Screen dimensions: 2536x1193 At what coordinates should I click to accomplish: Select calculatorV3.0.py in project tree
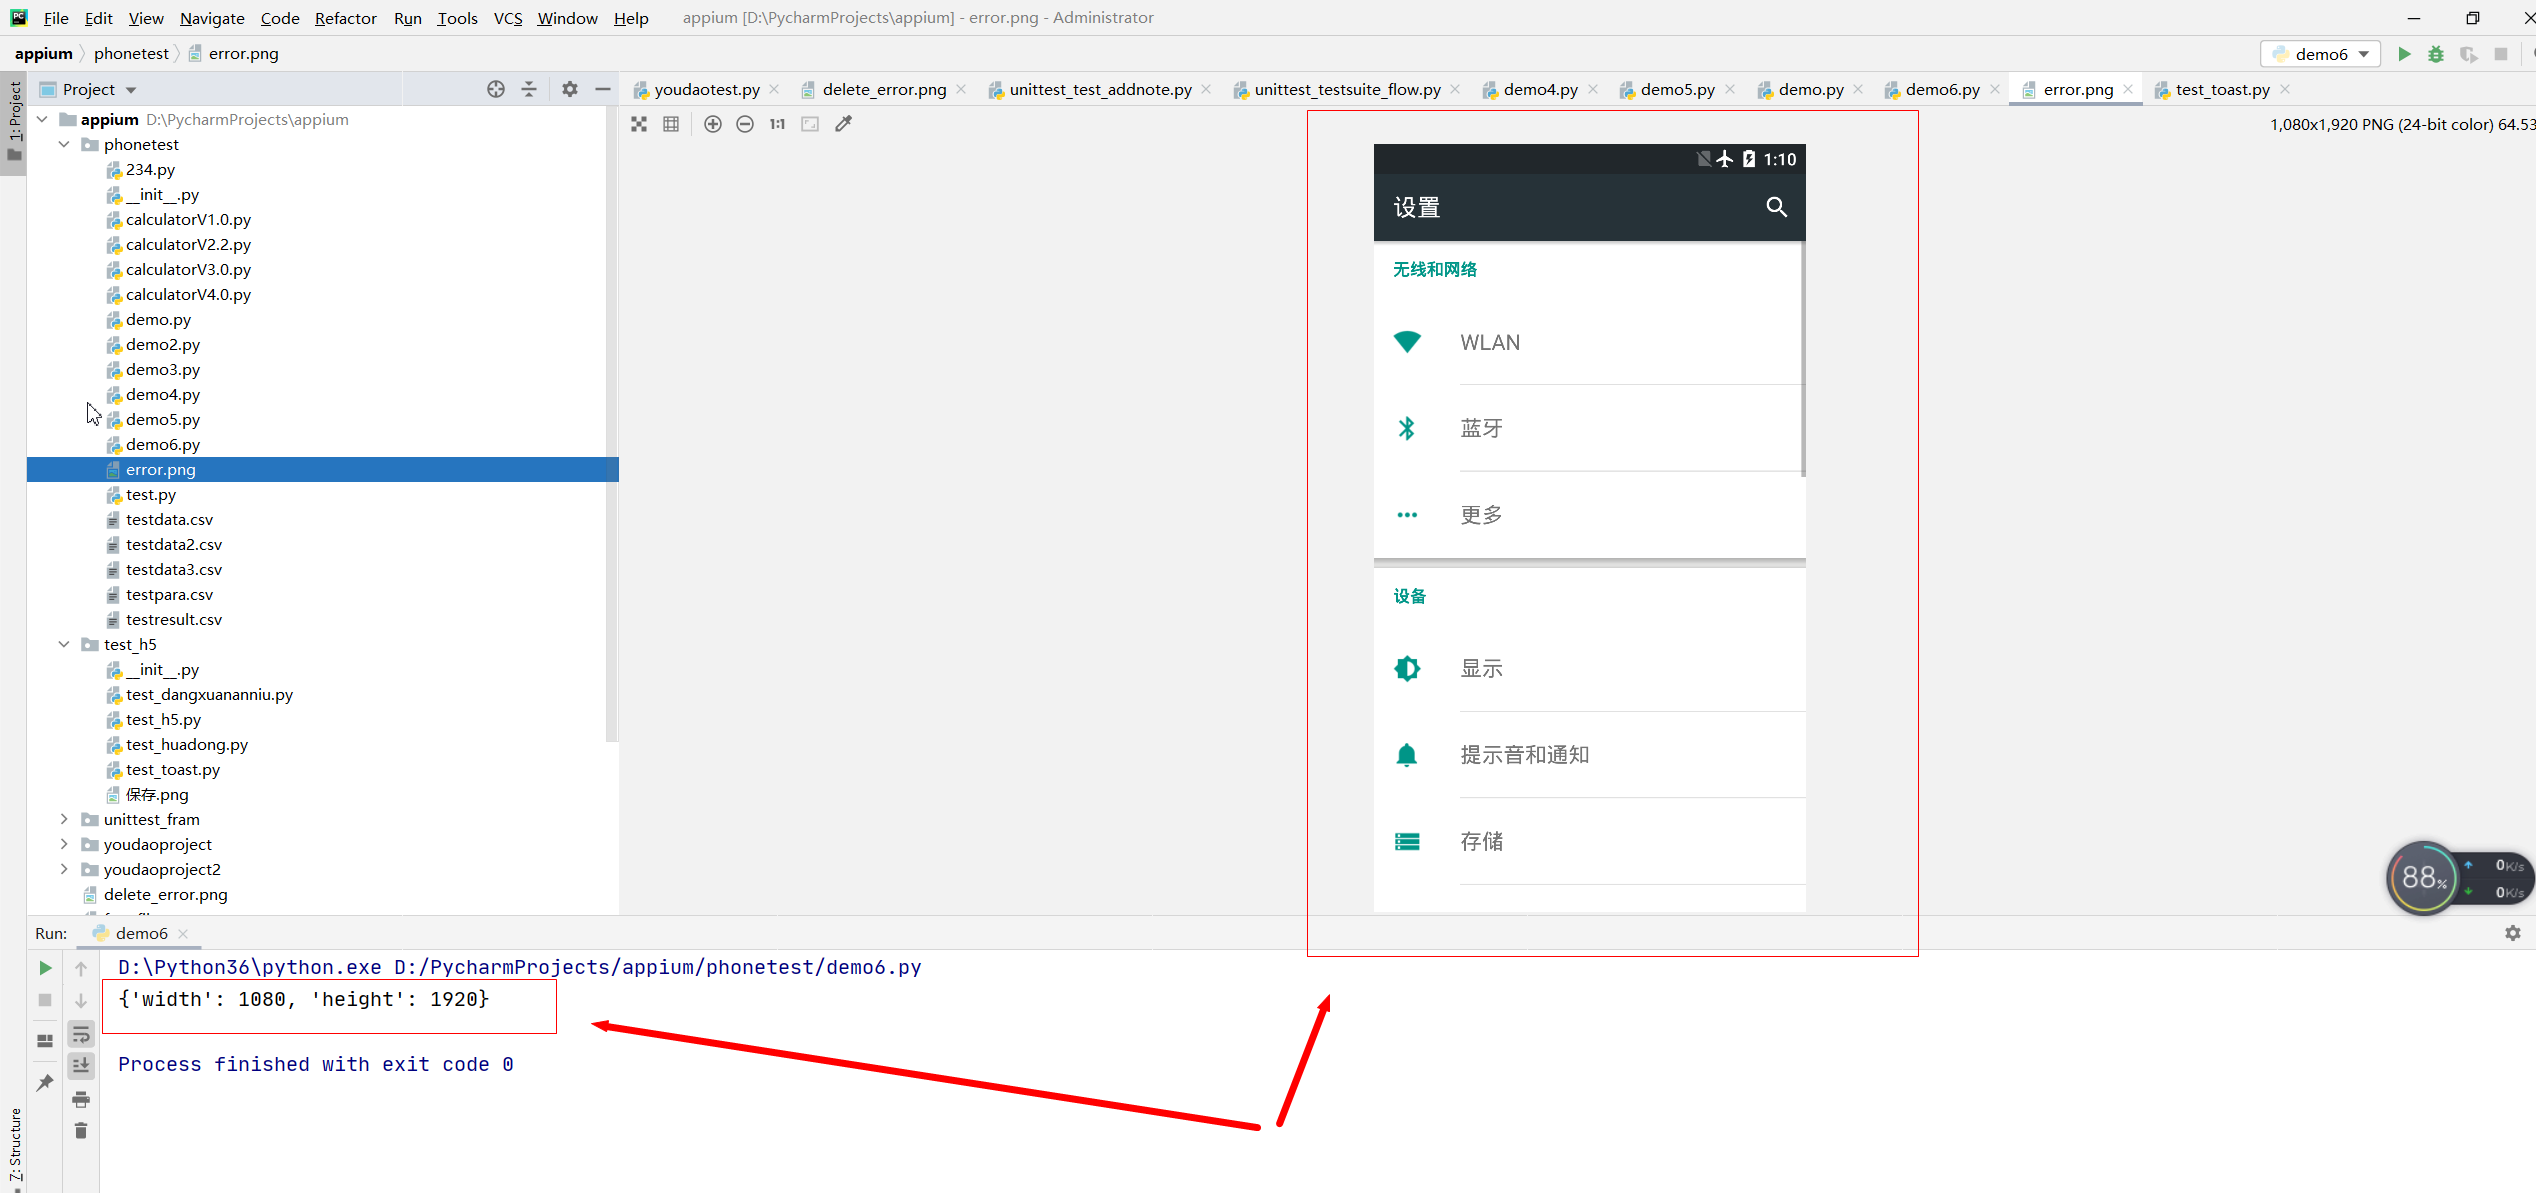(188, 269)
